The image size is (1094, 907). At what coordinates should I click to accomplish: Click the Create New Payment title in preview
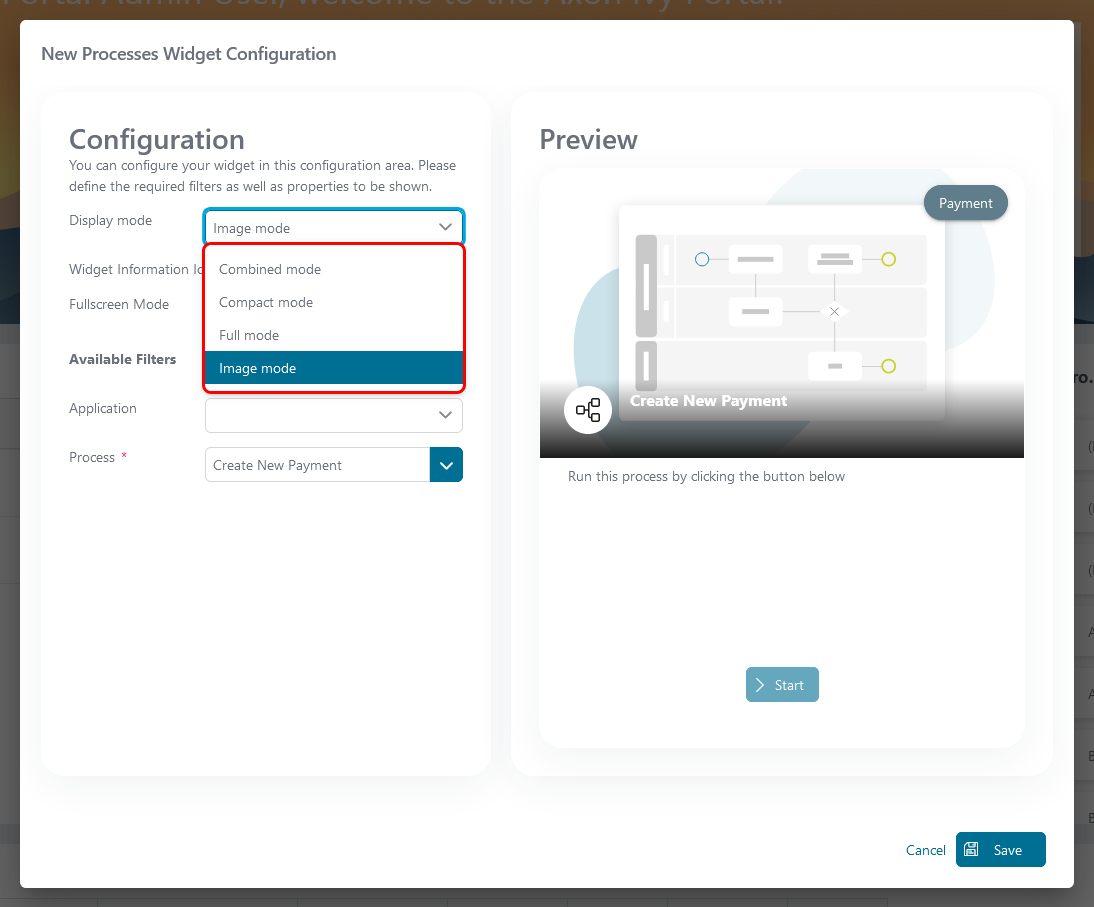pos(708,401)
